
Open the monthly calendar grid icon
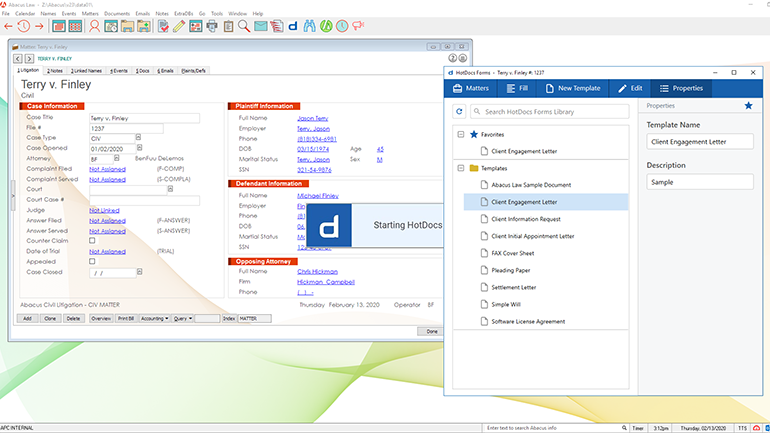(x=75, y=27)
